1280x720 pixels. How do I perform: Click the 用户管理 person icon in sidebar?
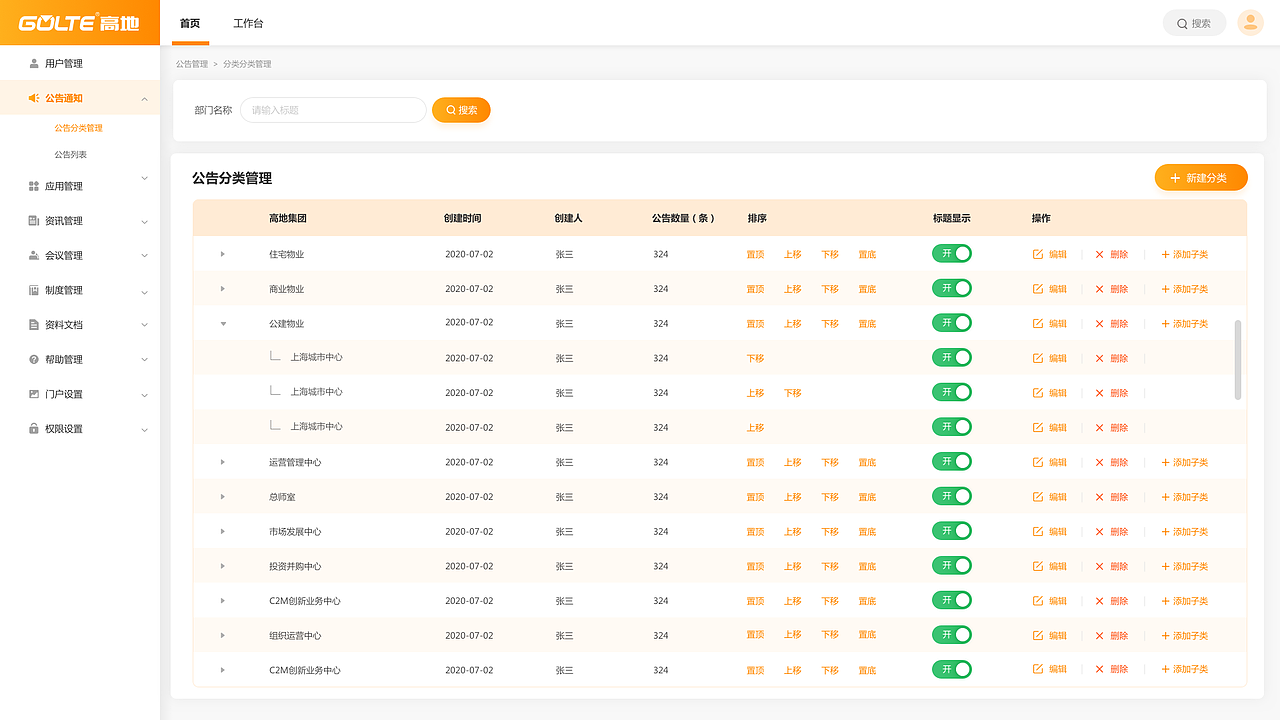[34, 64]
